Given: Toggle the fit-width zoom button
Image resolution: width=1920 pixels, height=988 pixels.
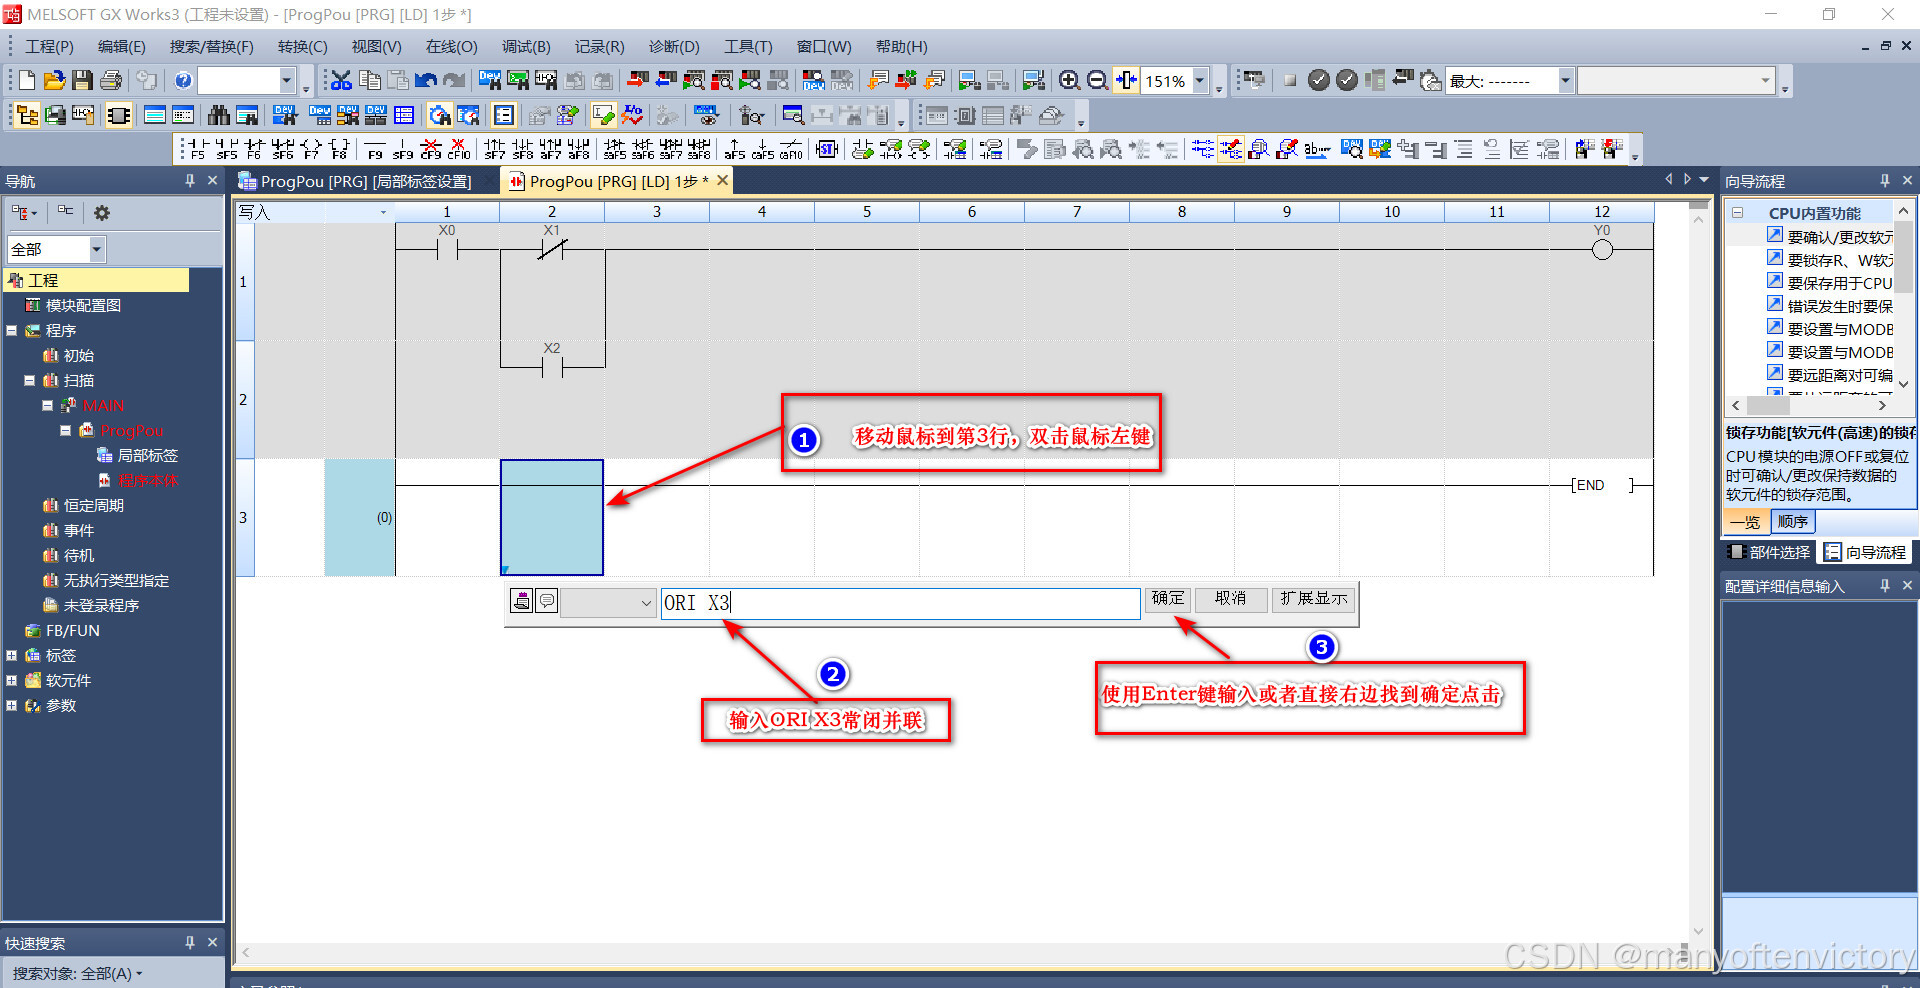Looking at the screenshot, I should tap(1126, 81).
